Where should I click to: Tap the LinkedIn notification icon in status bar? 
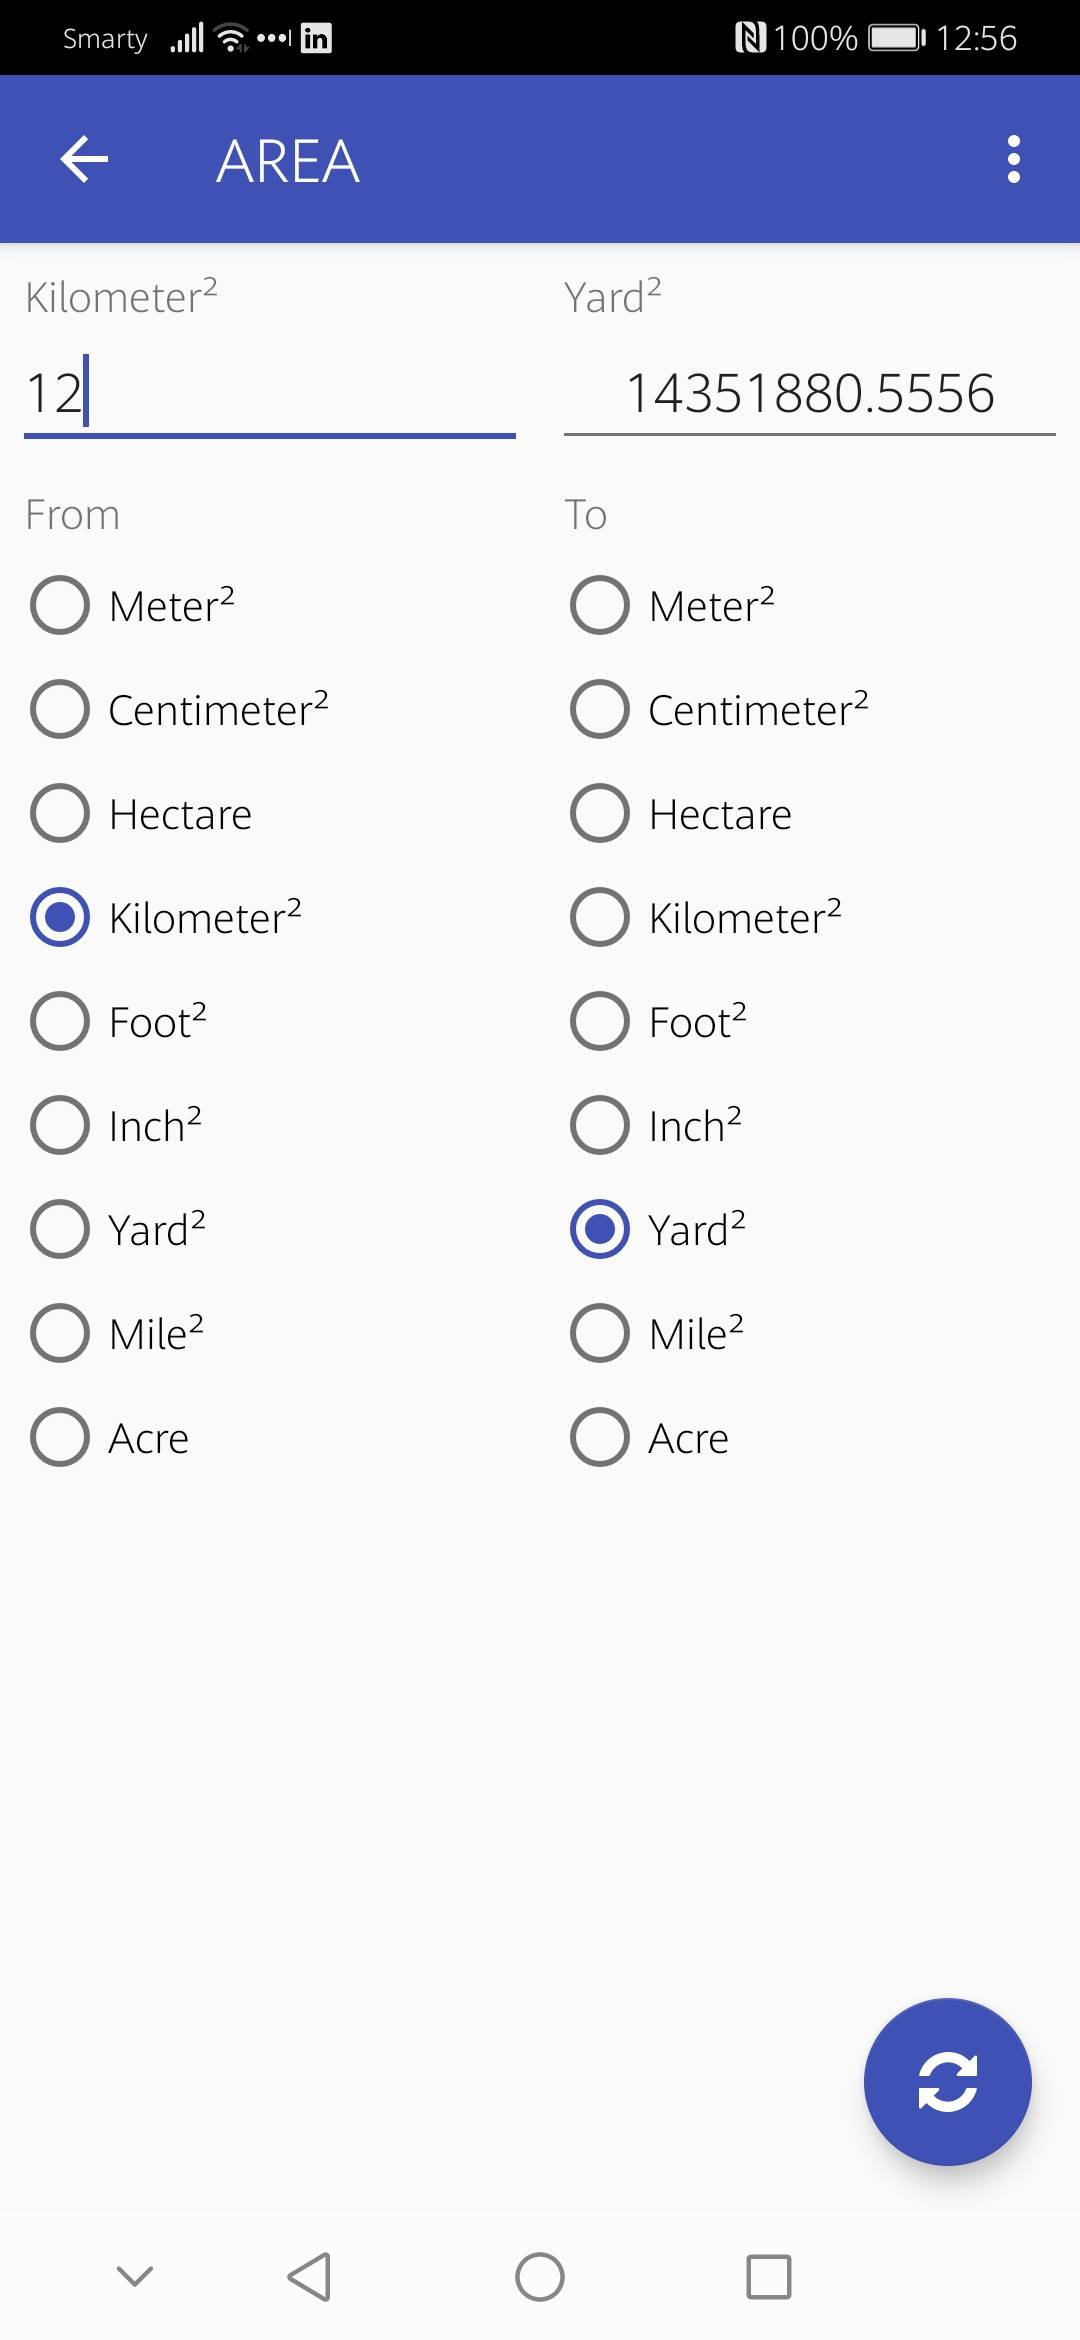click(x=316, y=39)
